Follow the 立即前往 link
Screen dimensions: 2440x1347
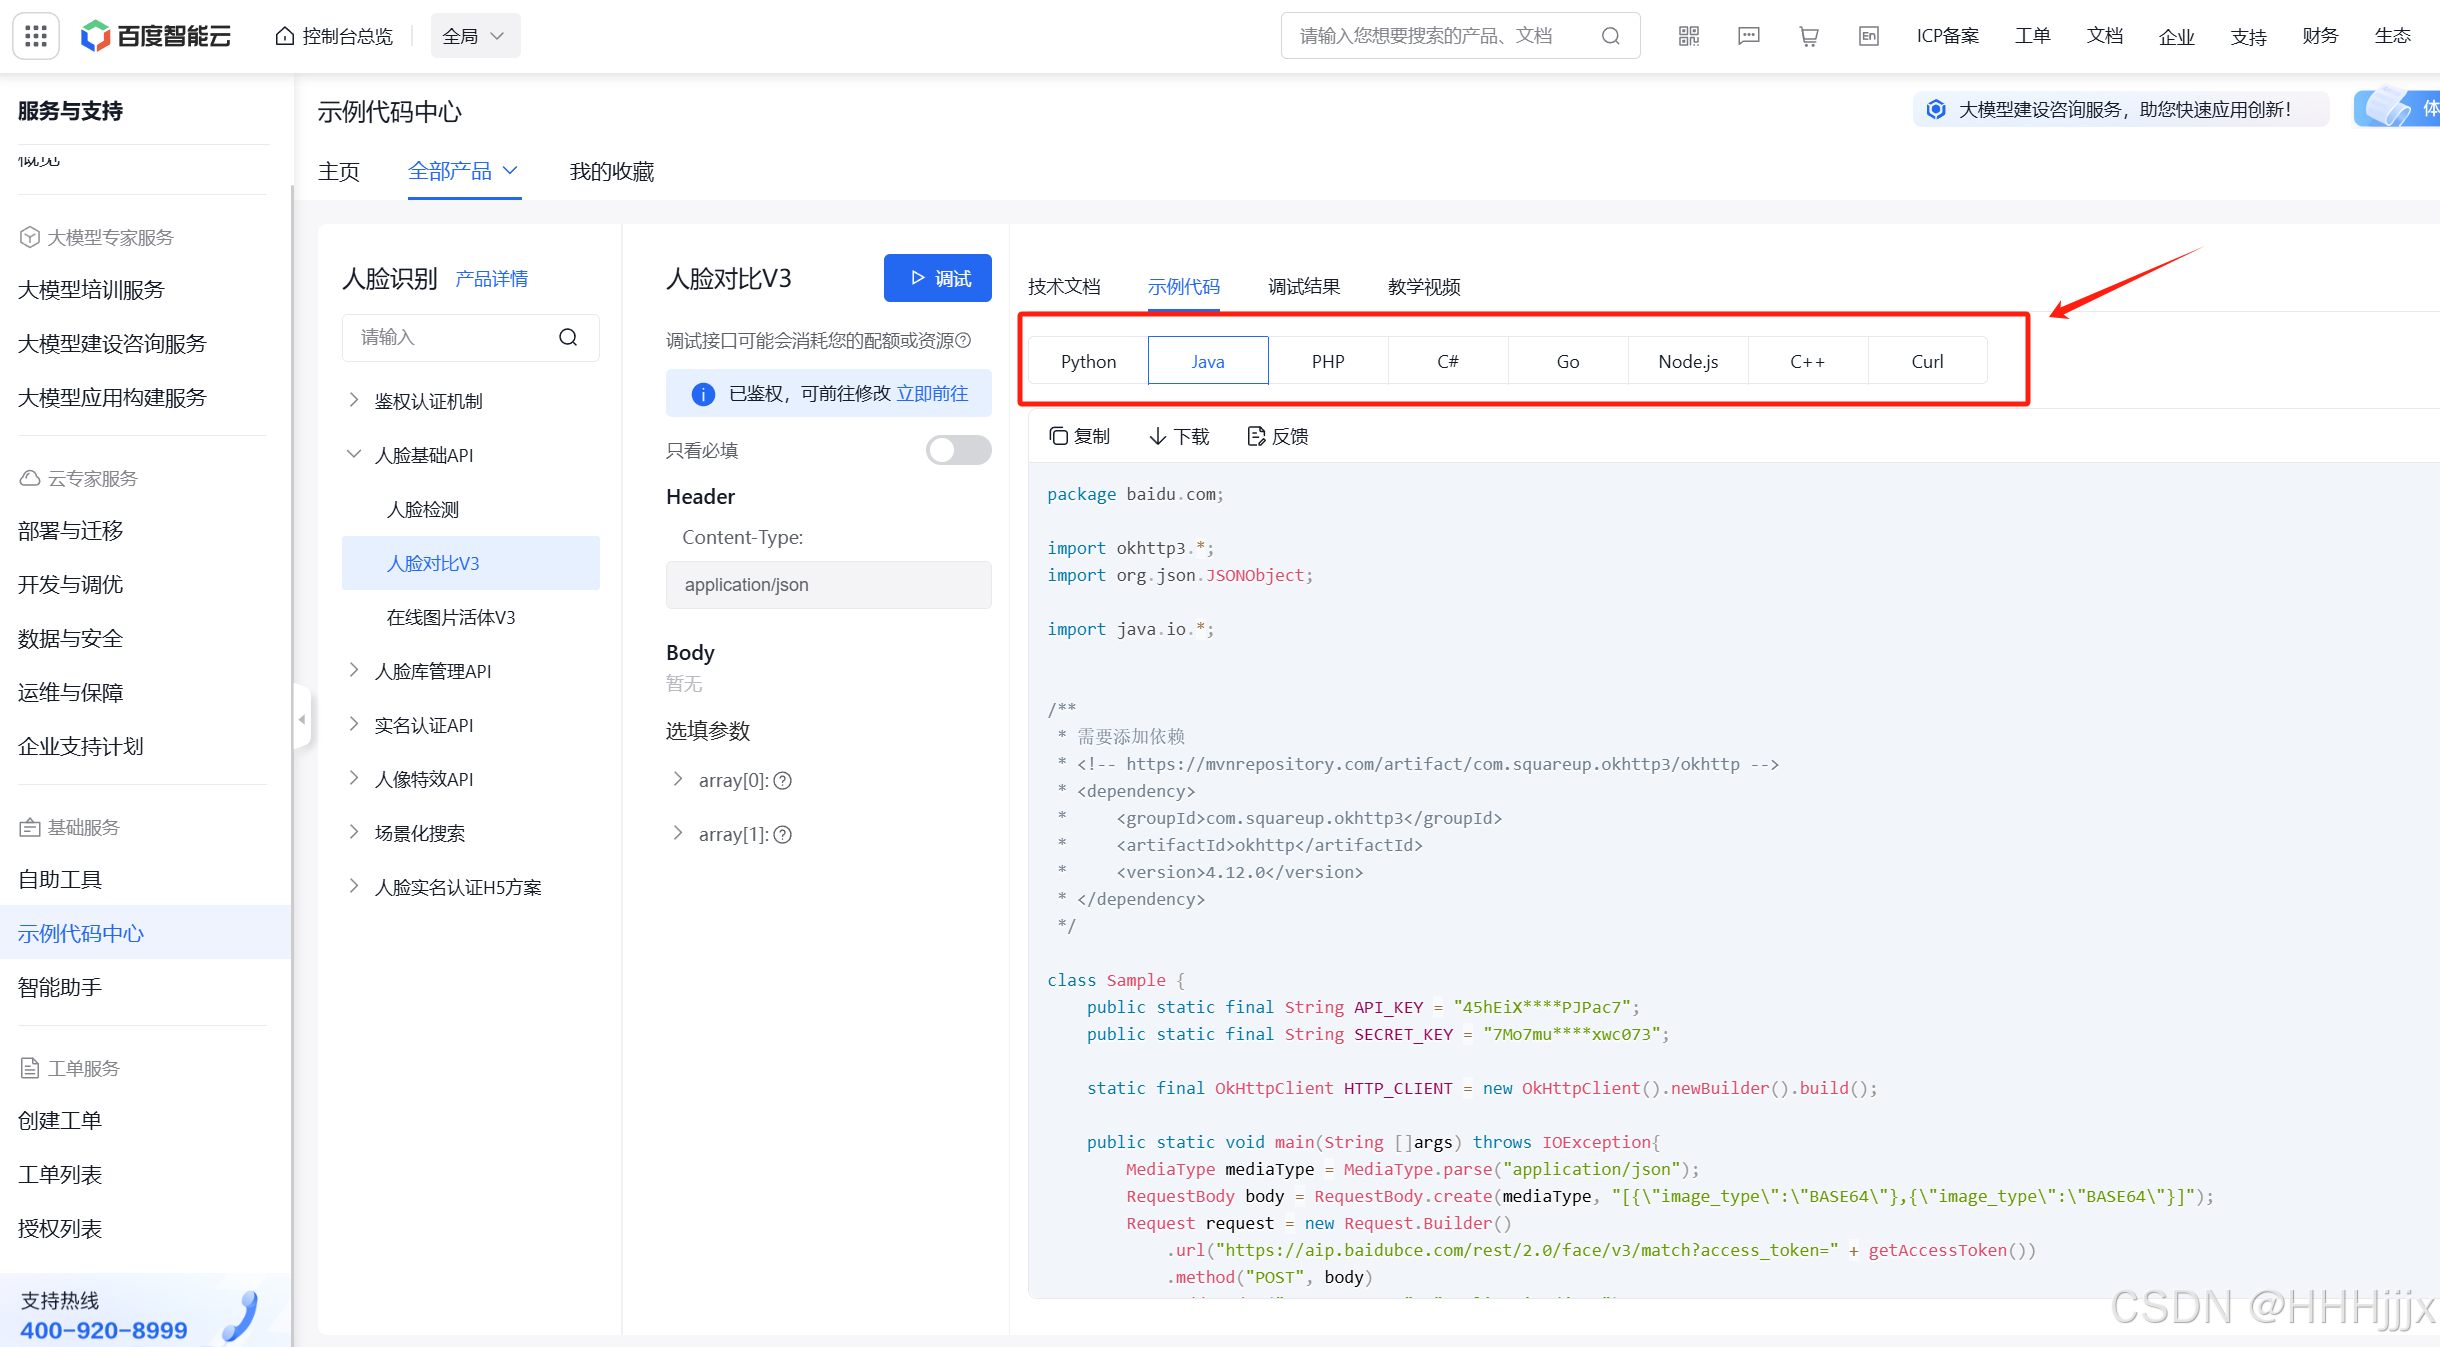tap(932, 394)
